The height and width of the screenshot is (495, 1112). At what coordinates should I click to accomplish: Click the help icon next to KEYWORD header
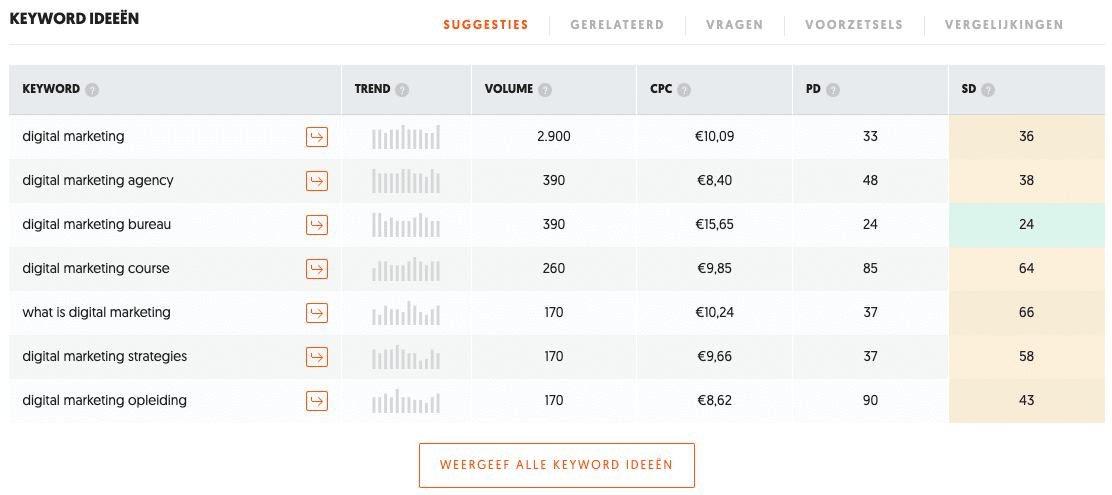[91, 90]
